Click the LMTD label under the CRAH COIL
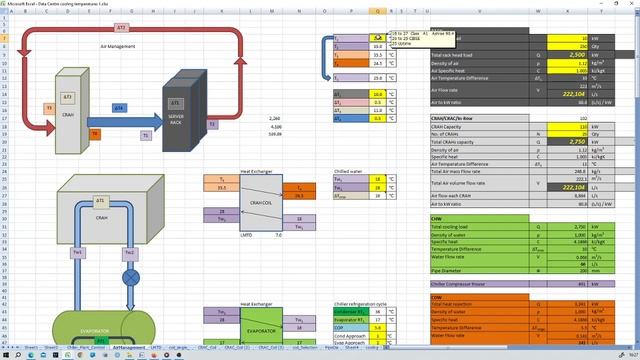 click(x=246, y=235)
